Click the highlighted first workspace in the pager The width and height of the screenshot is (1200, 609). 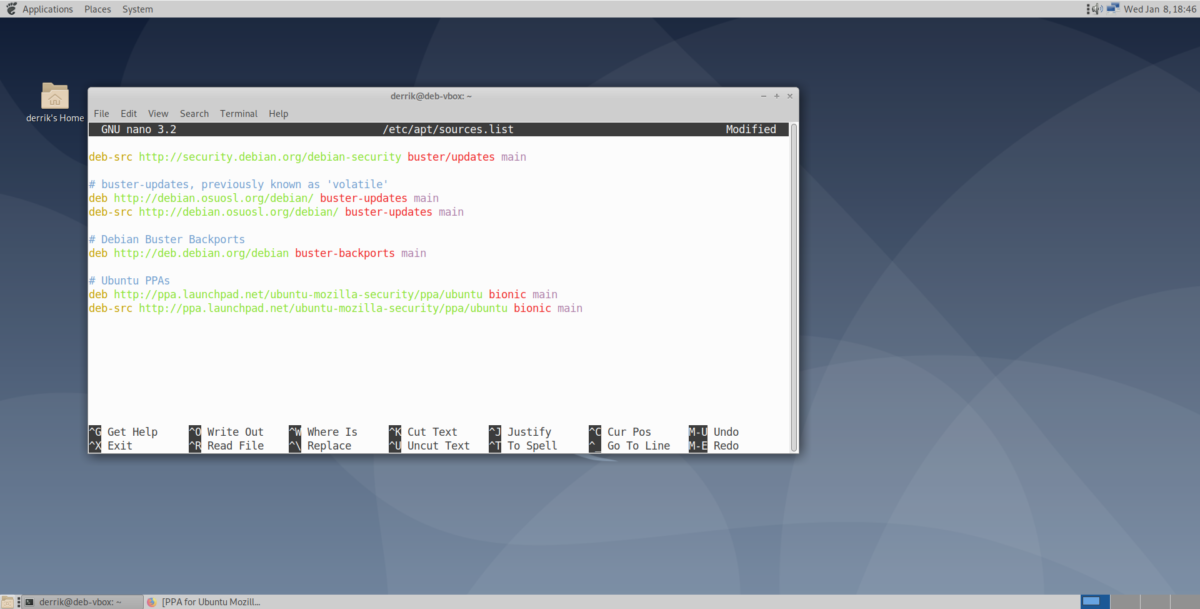coord(1095,600)
